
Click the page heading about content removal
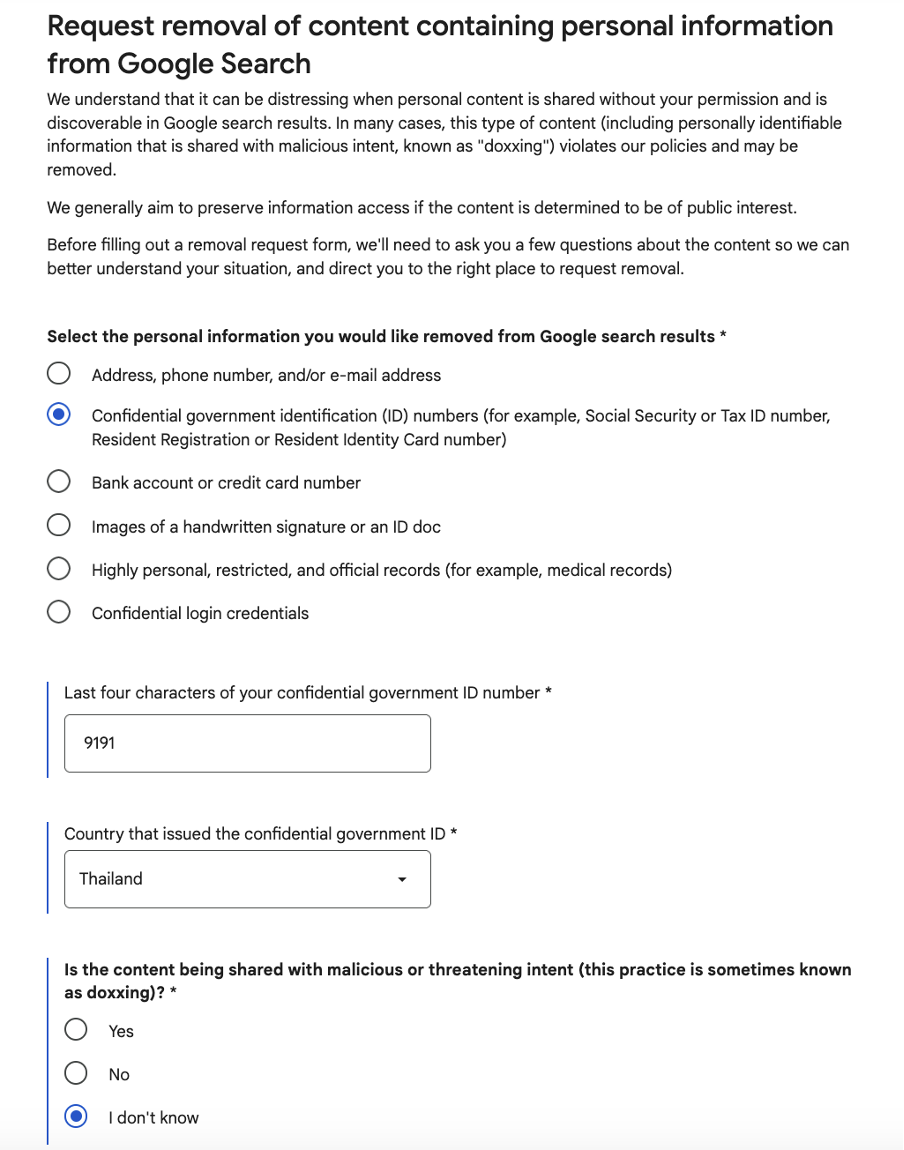(x=440, y=44)
